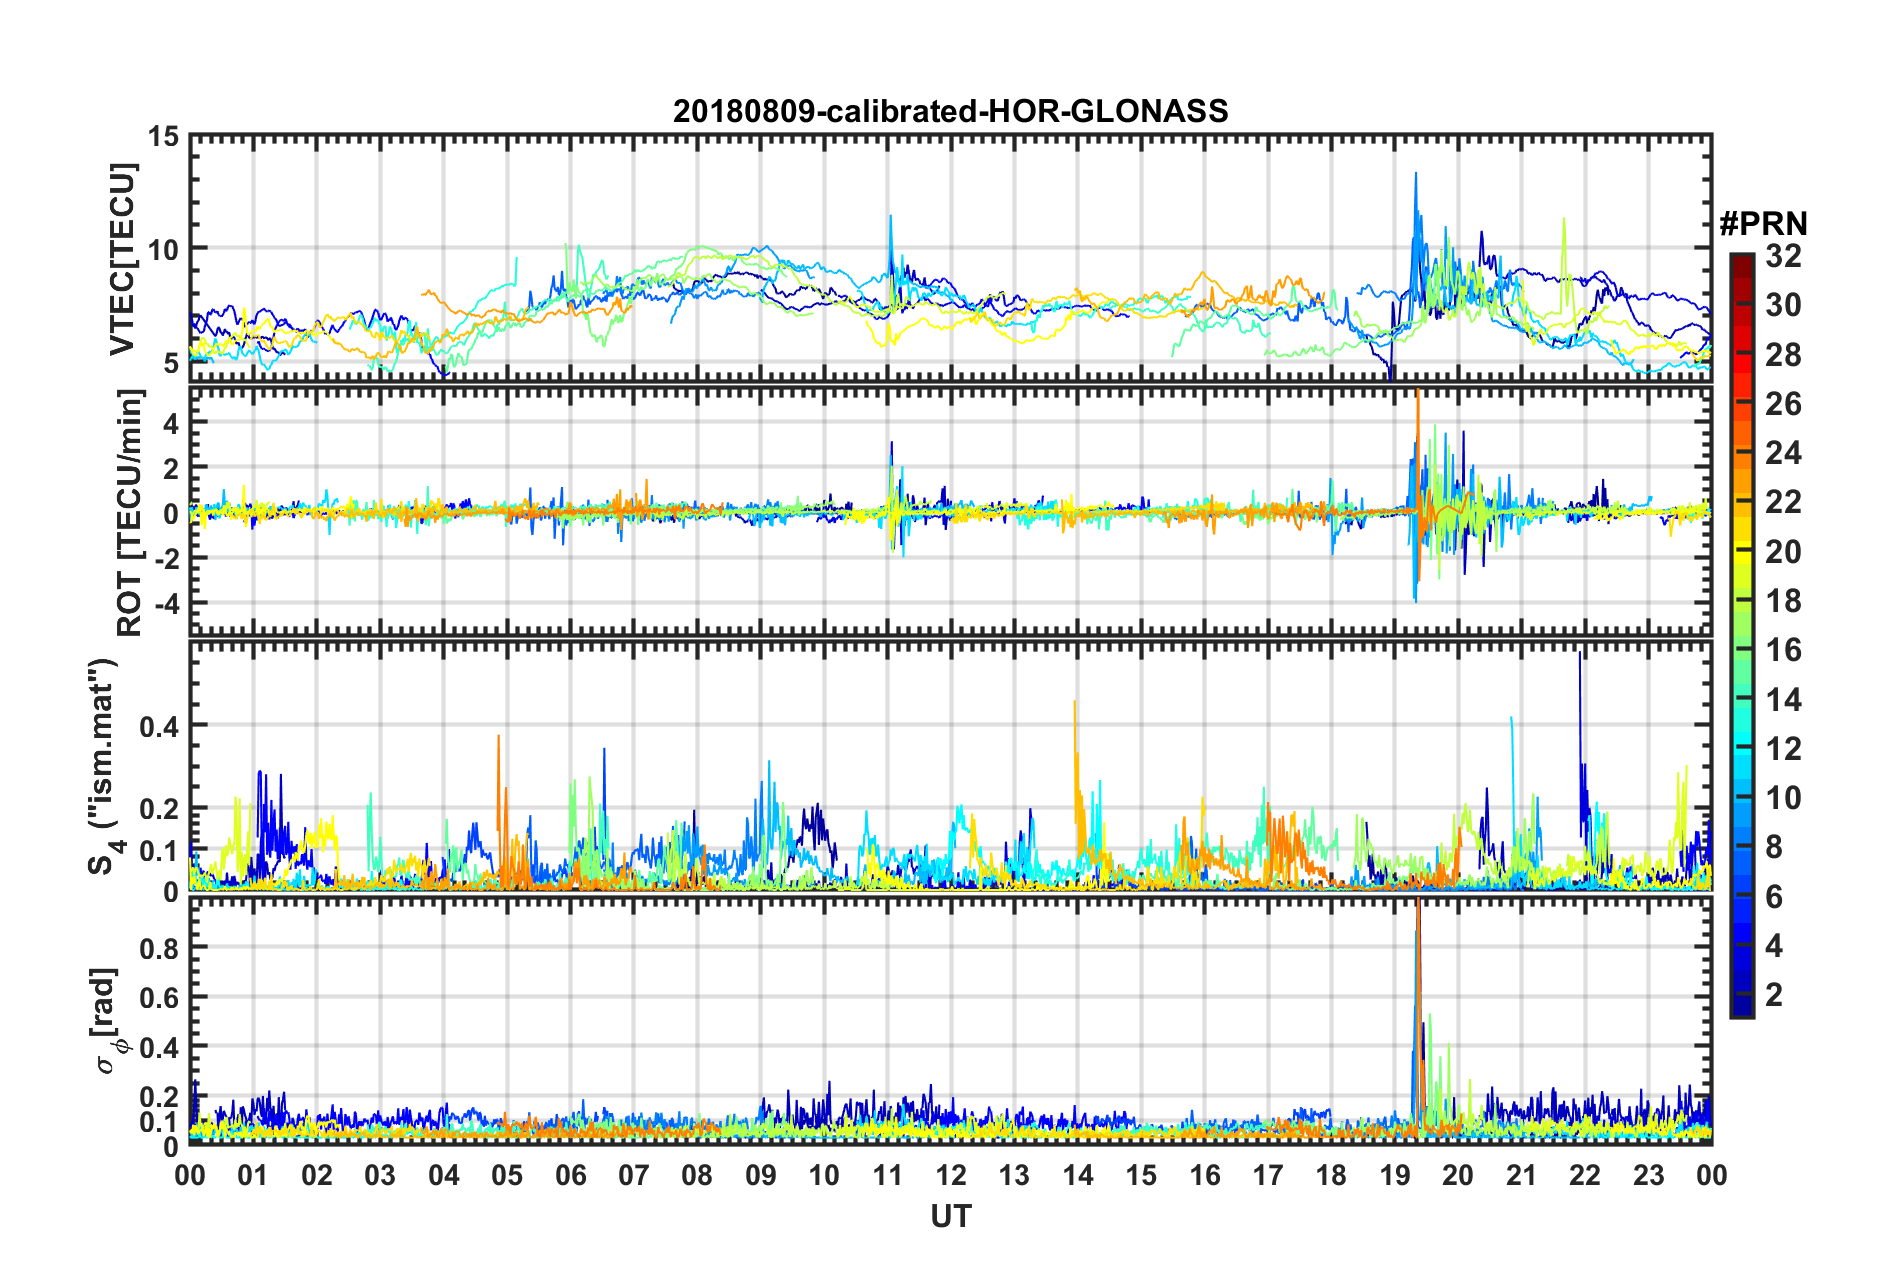The width and height of the screenshot is (1902, 1272).
Task: Select the "UT" x-axis label
Action: (x=951, y=1216)
